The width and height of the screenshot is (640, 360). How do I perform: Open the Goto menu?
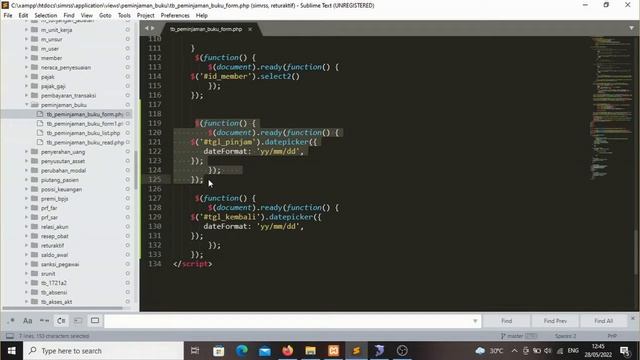pyautogui.click(x=105, y=16)
